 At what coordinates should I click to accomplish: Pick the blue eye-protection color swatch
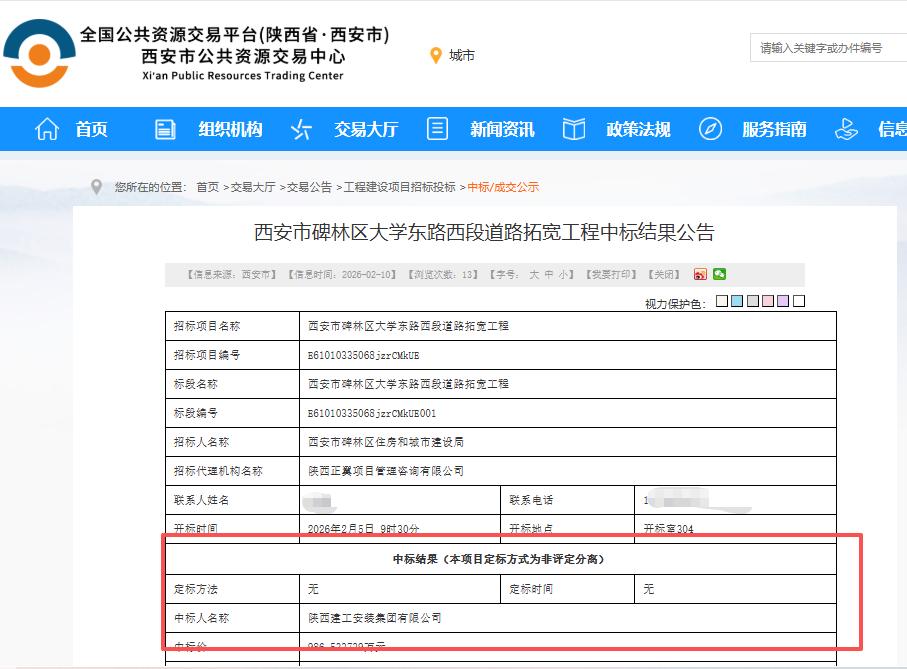pos(737,300)
